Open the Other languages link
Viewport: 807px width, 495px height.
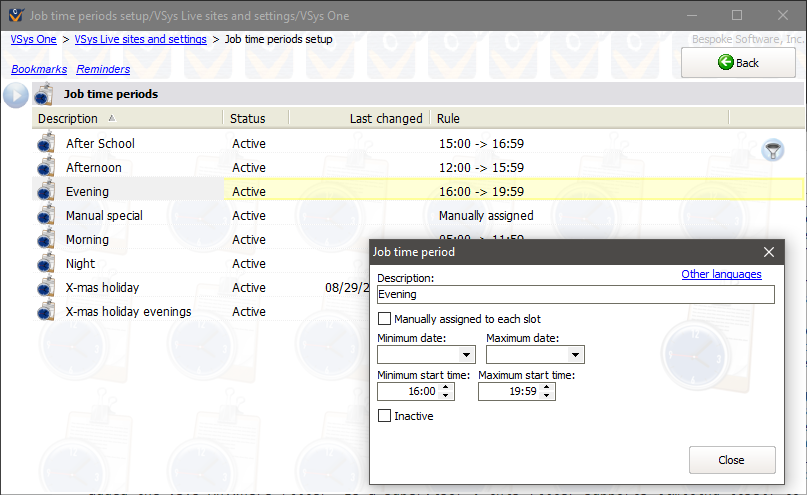pyautogui.click(x=721, y=274)
